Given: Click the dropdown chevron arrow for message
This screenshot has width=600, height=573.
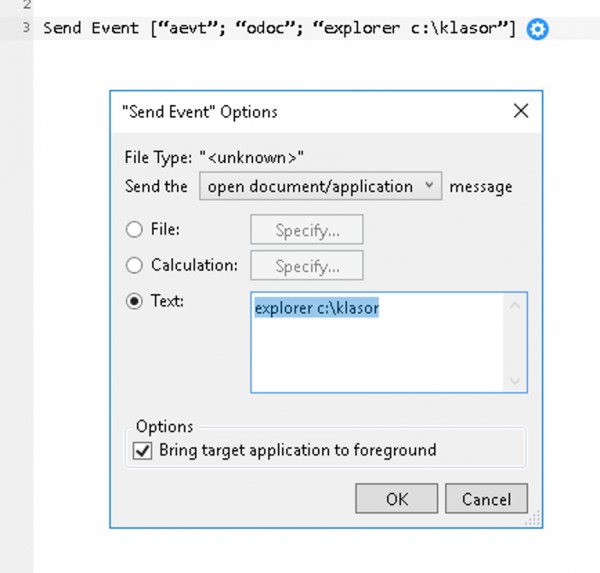Looking at the screenshot, I should (429, 185).
